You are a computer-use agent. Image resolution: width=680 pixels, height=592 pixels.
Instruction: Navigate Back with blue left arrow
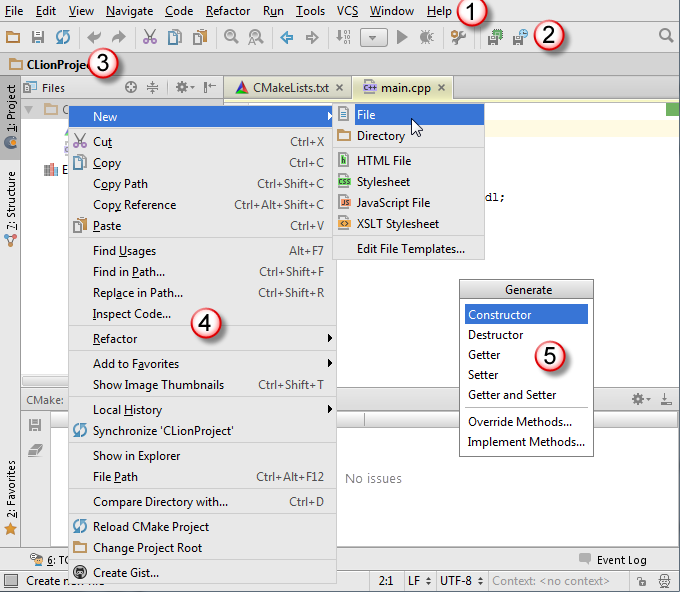tap(287, 37)
